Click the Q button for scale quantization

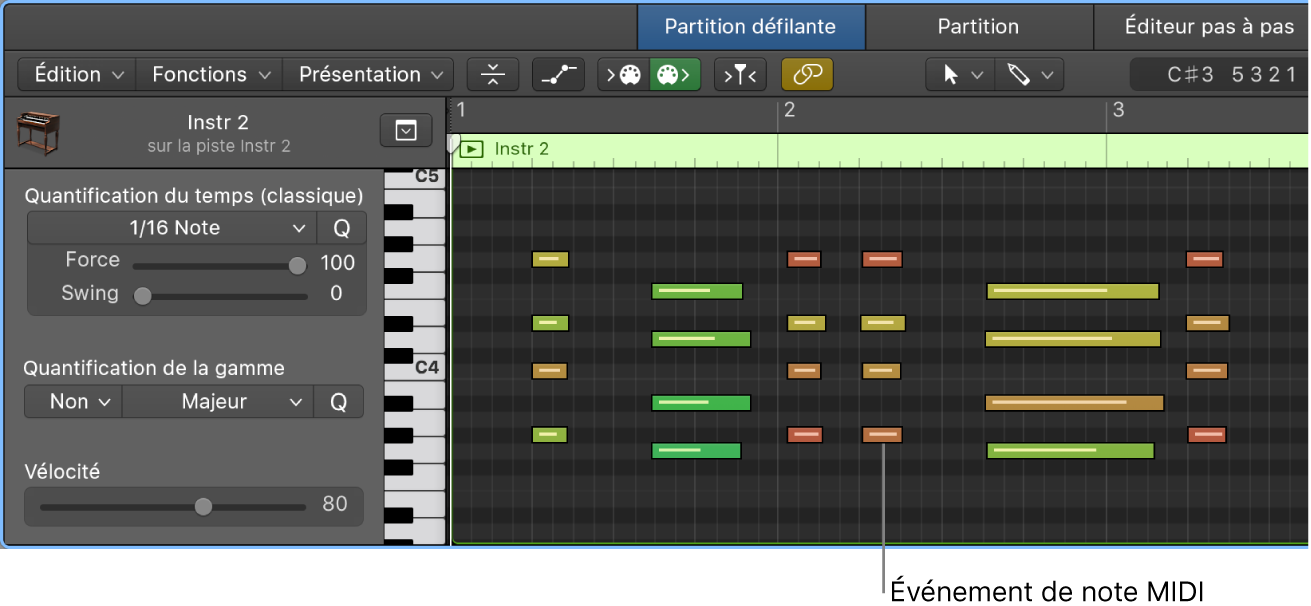[341, 401]
